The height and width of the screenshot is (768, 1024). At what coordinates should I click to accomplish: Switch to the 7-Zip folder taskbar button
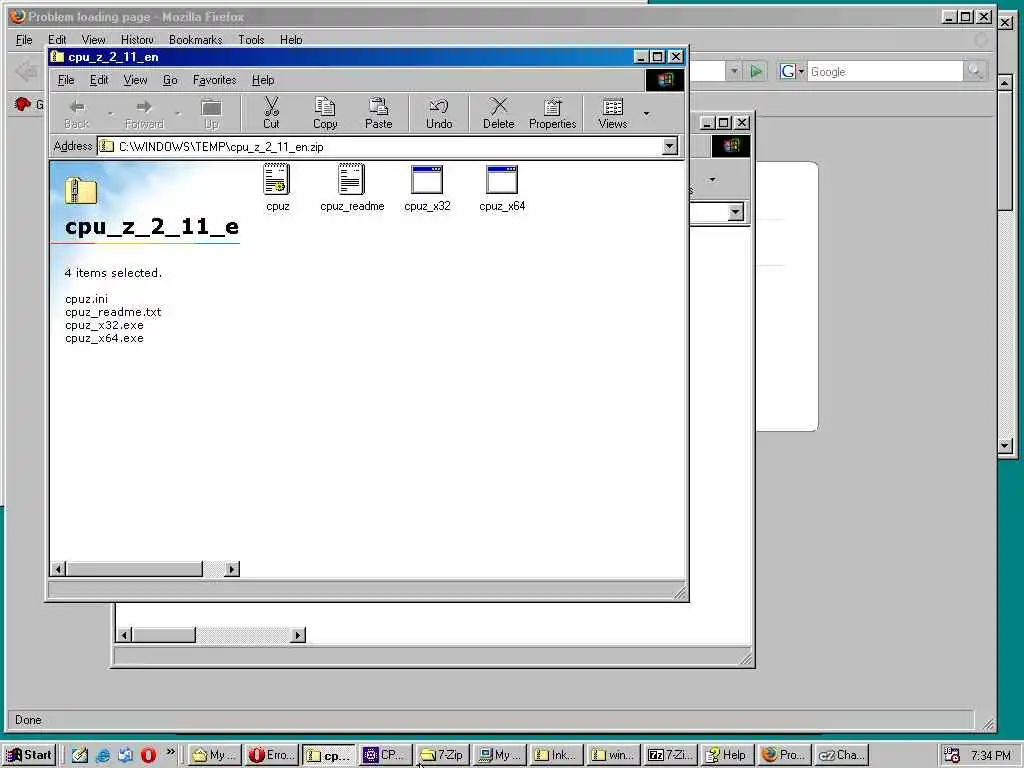pyautogui.click(x=442, y=755)
